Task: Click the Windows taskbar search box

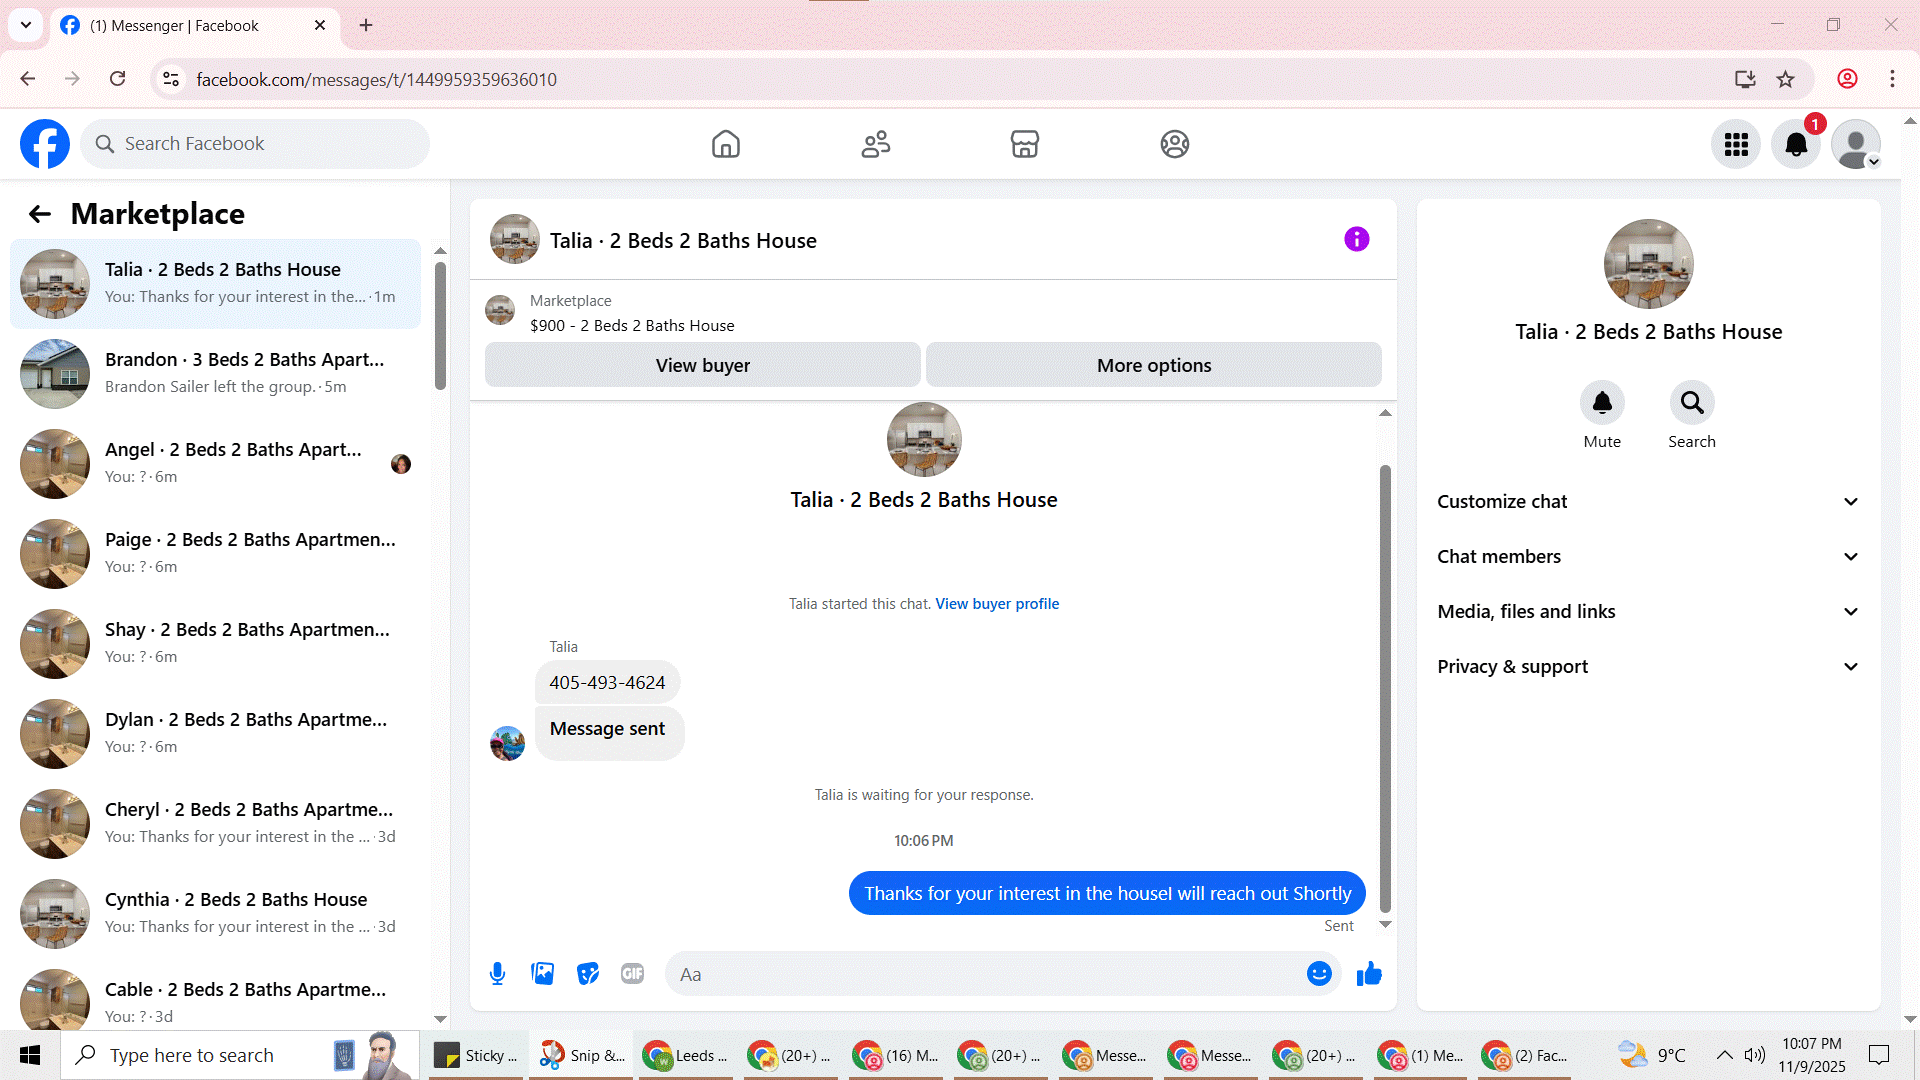Action: tap(240, 1055)
